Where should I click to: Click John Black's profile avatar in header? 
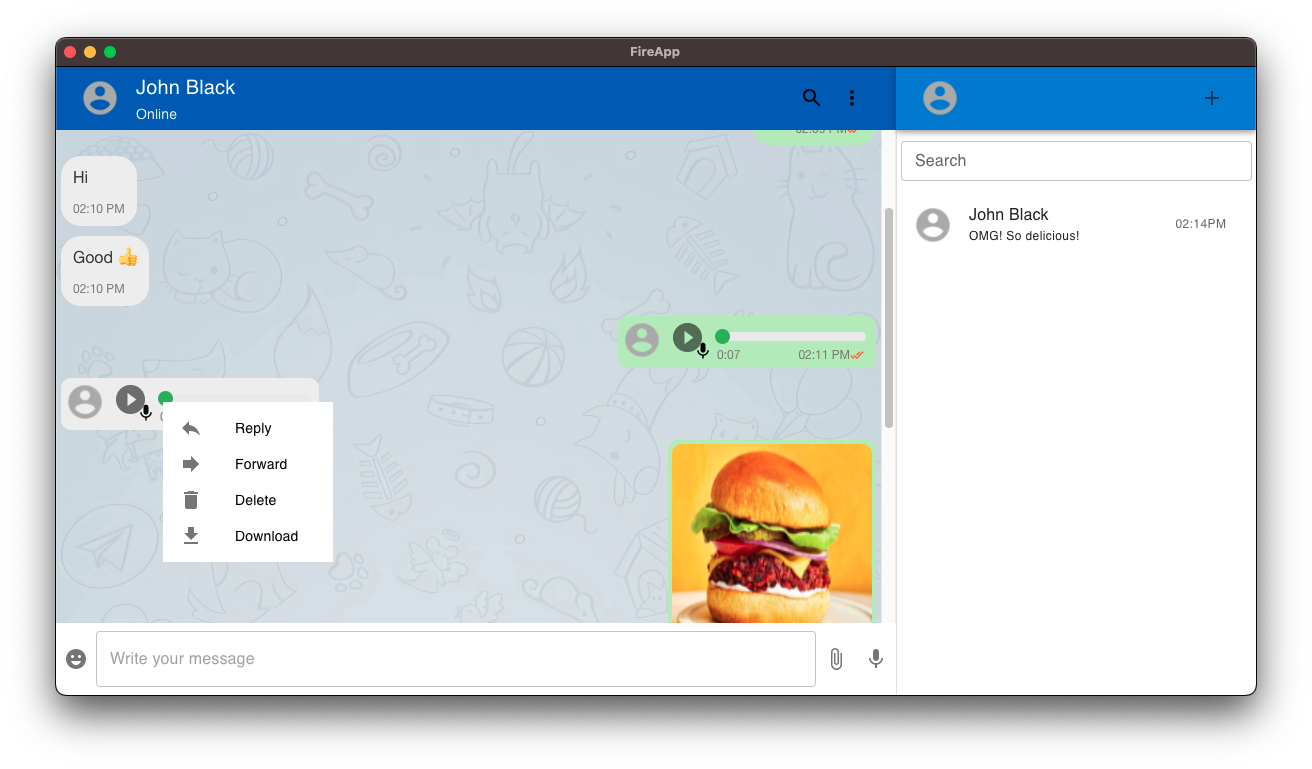[99, 98]
